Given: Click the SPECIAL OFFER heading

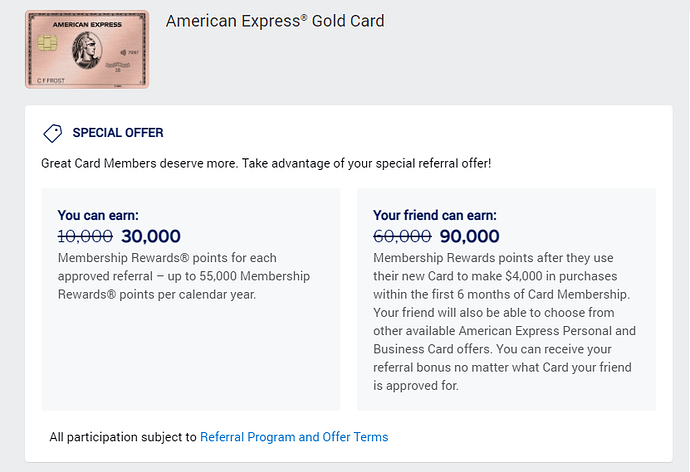Looking at the screenshot, I should click(118, 132).
